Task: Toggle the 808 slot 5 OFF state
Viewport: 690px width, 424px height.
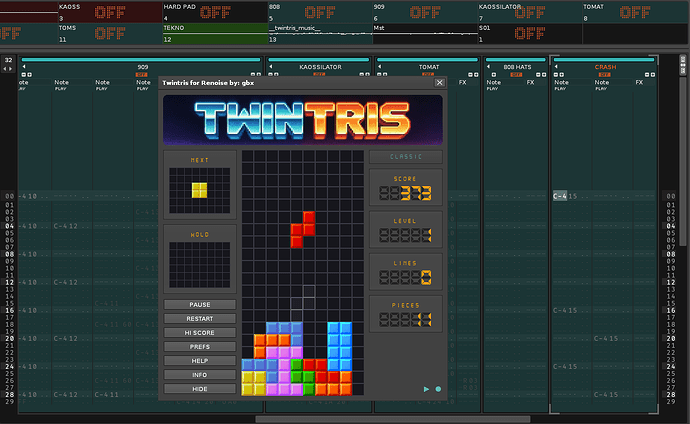Action: pos(320,12)
